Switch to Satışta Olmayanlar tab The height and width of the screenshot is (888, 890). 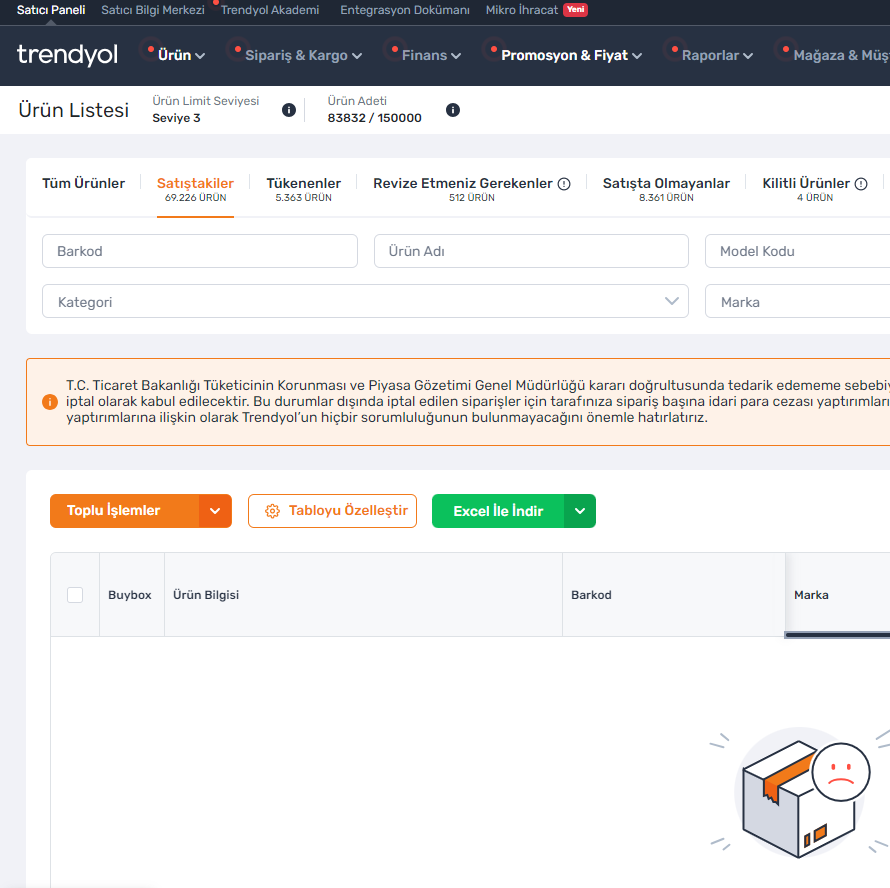coord(666,189)
